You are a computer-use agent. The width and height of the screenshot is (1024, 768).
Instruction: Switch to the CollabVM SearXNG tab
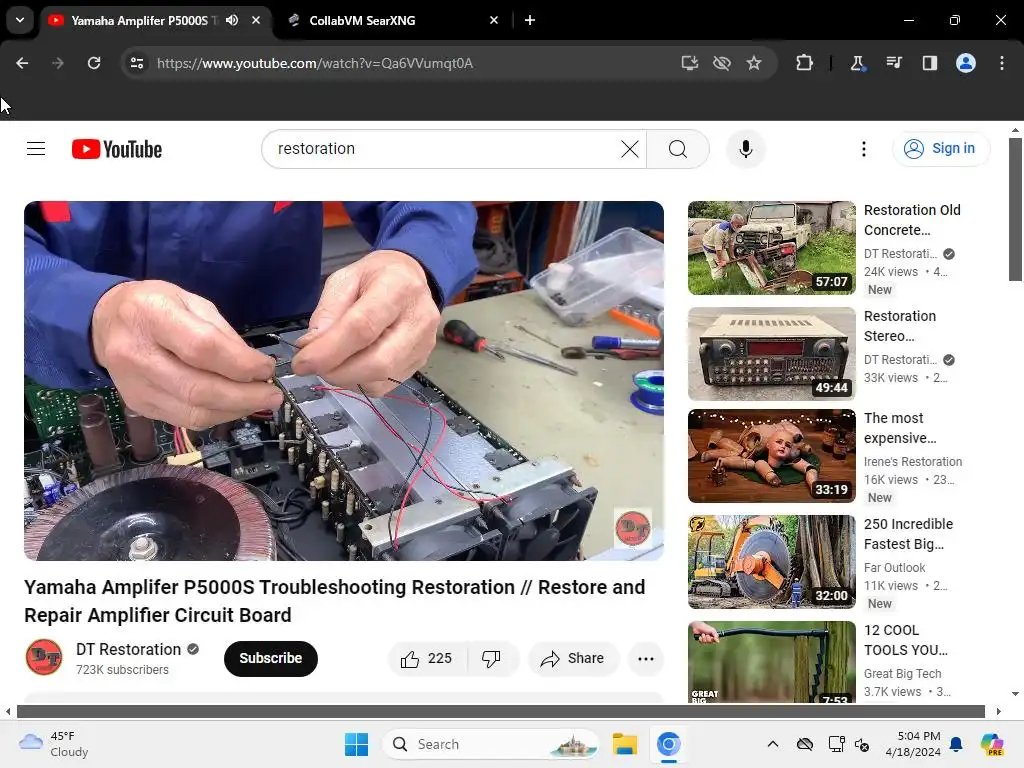coord(392,20)
